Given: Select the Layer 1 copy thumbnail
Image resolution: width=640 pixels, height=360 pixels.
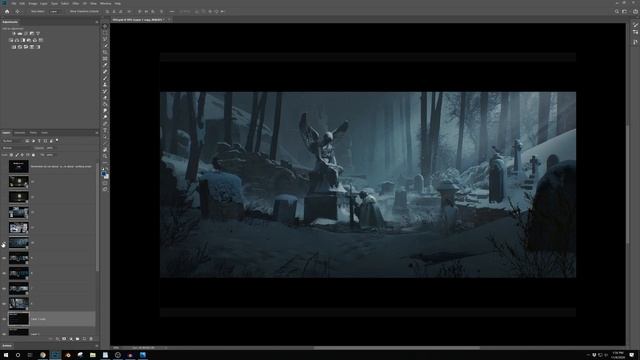Looking at the screenshot, I should pyautogui.click(x=19, y=319).
